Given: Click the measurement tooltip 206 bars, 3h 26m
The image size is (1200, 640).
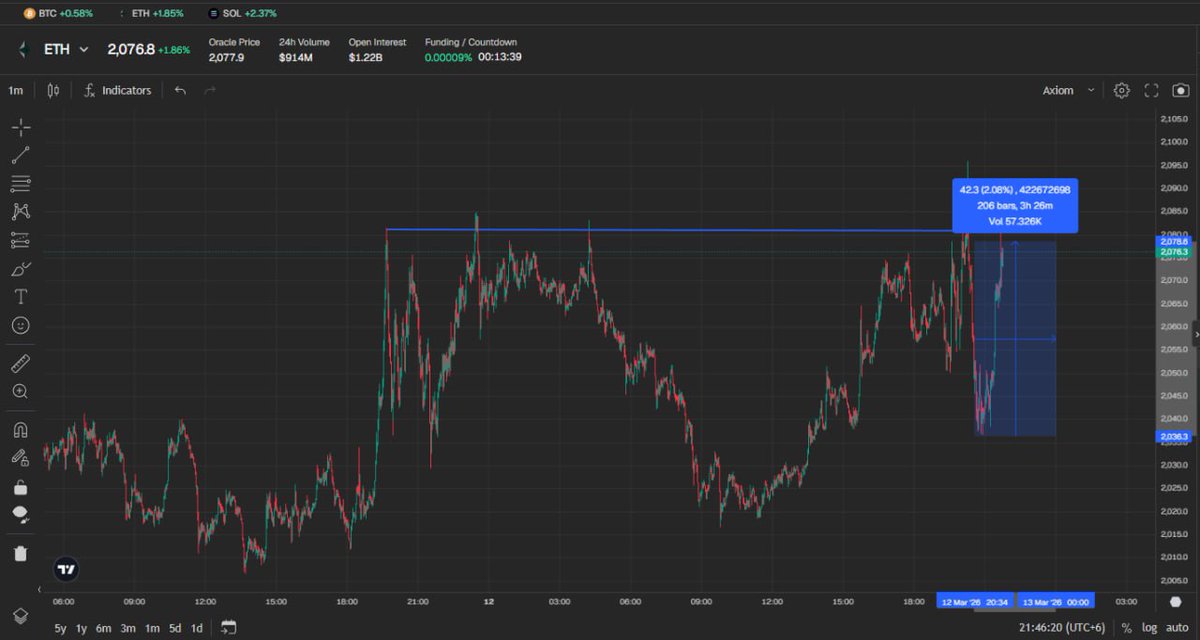Looking at the screenshot, I should (x=1014, y=205).
